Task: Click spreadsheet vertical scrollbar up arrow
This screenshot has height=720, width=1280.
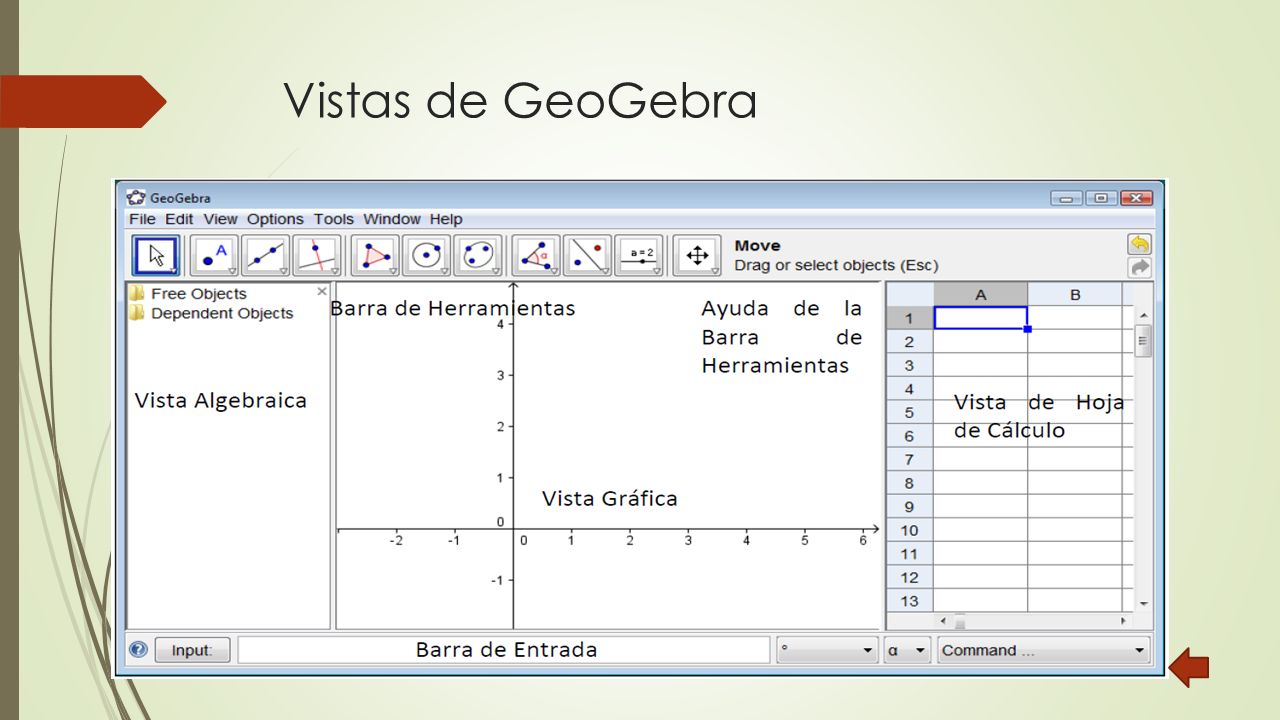Action: [1143, 316]
